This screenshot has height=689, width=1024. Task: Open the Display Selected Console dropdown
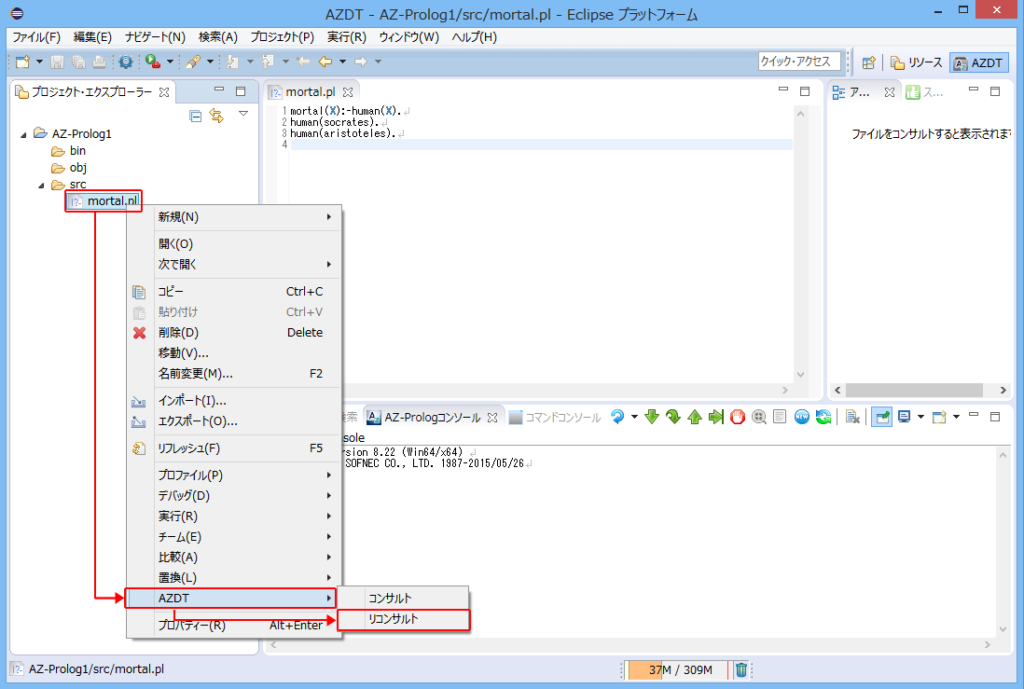[919, 417]
